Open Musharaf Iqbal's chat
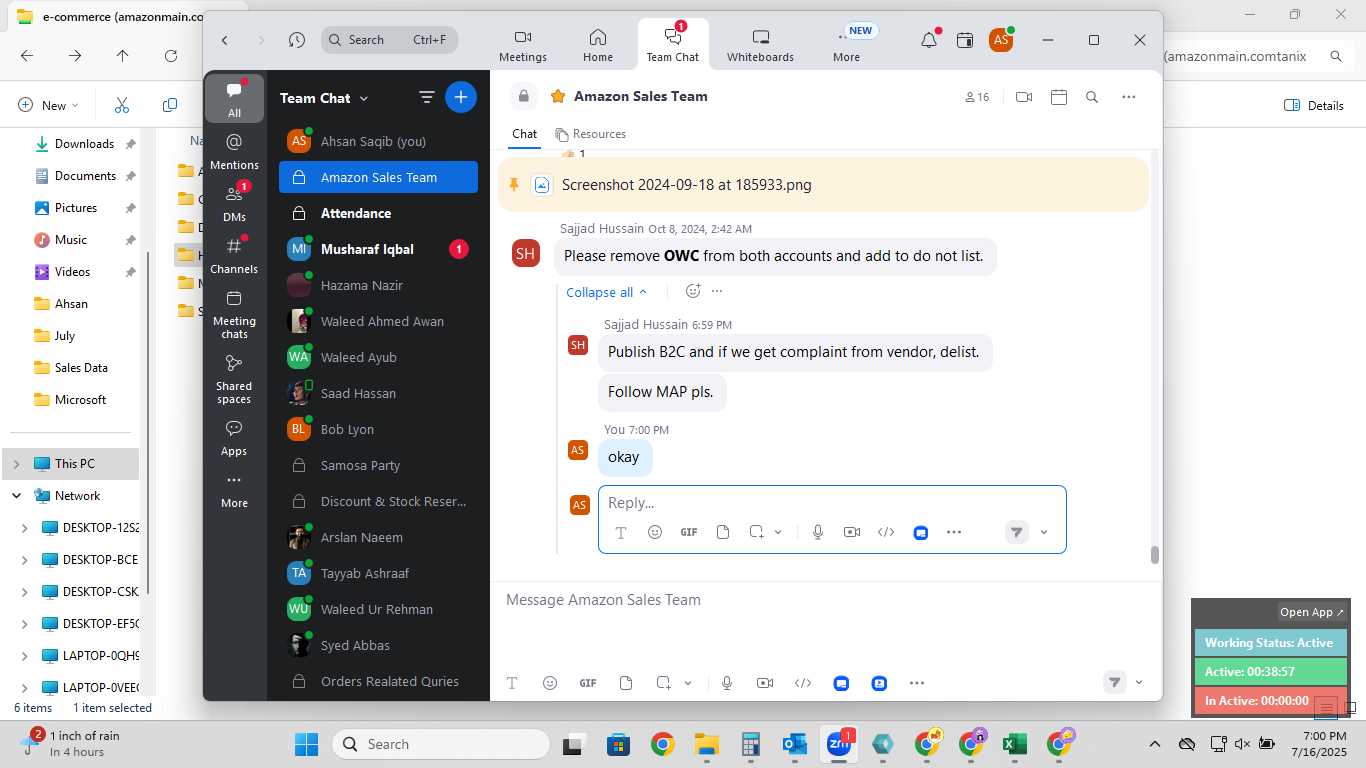 coord(378,249)
